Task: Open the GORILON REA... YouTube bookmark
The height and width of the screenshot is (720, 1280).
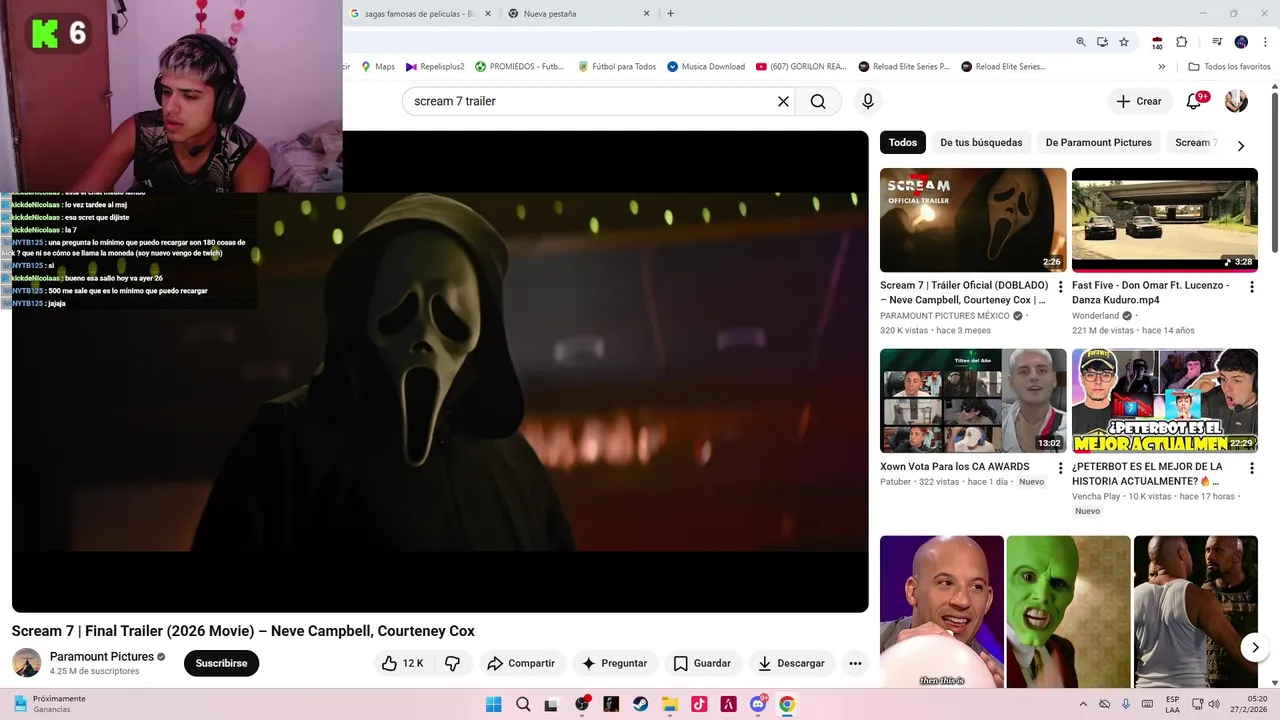Action: tap(802, 67)
